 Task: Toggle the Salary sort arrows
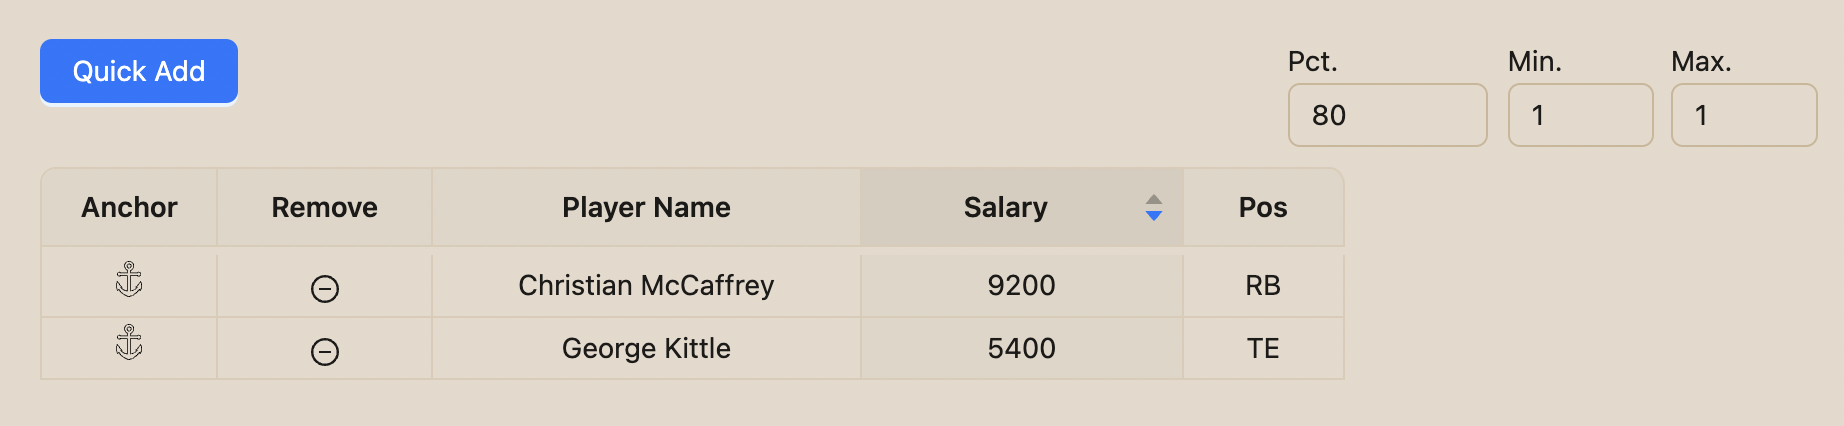tap(1154, 207)
